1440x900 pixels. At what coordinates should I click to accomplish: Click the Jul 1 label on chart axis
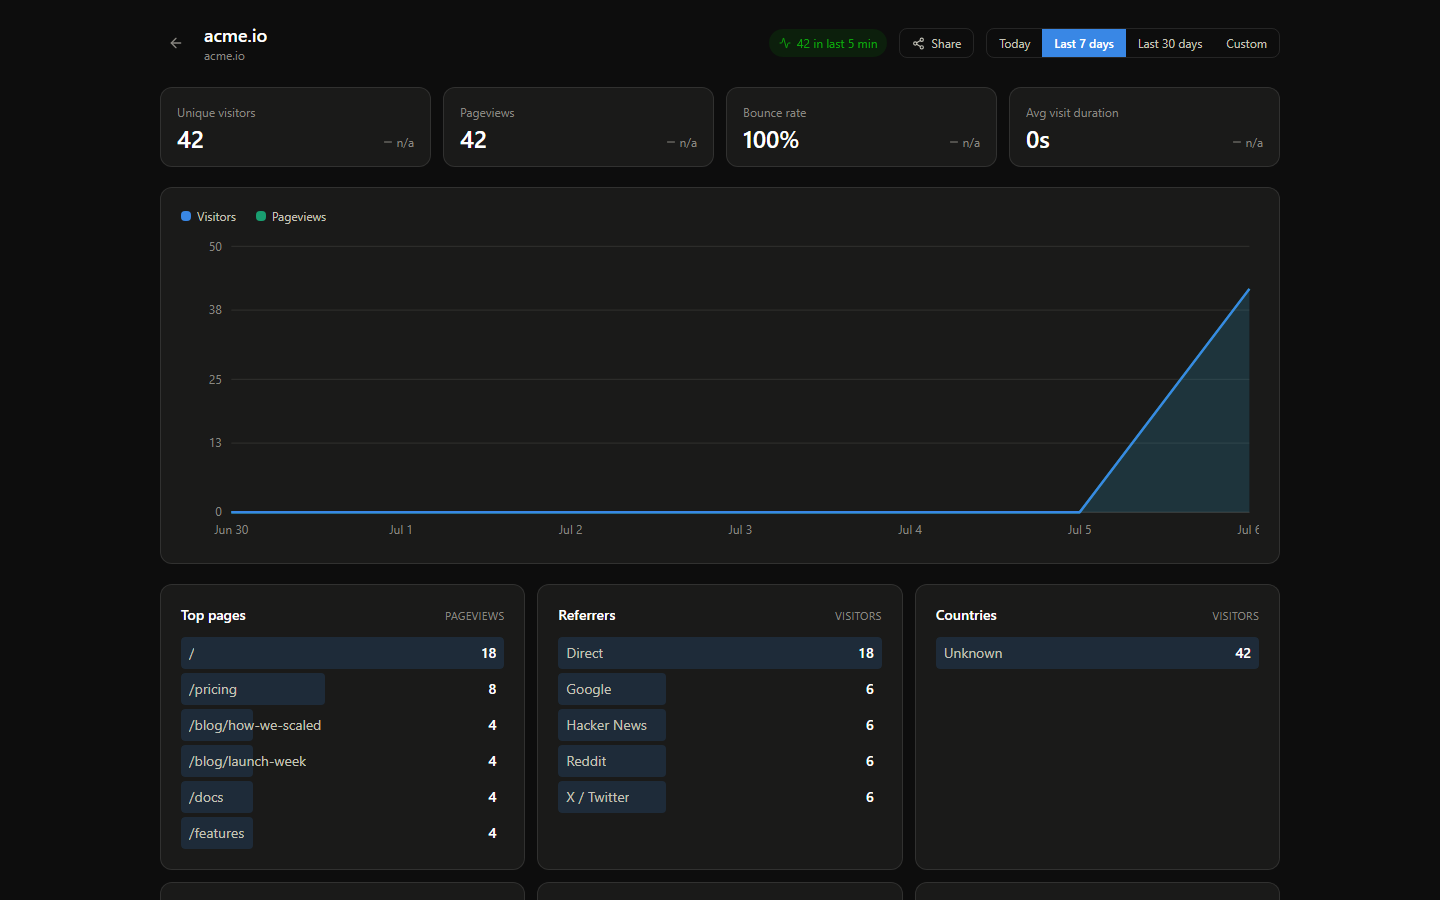point(400,530)
